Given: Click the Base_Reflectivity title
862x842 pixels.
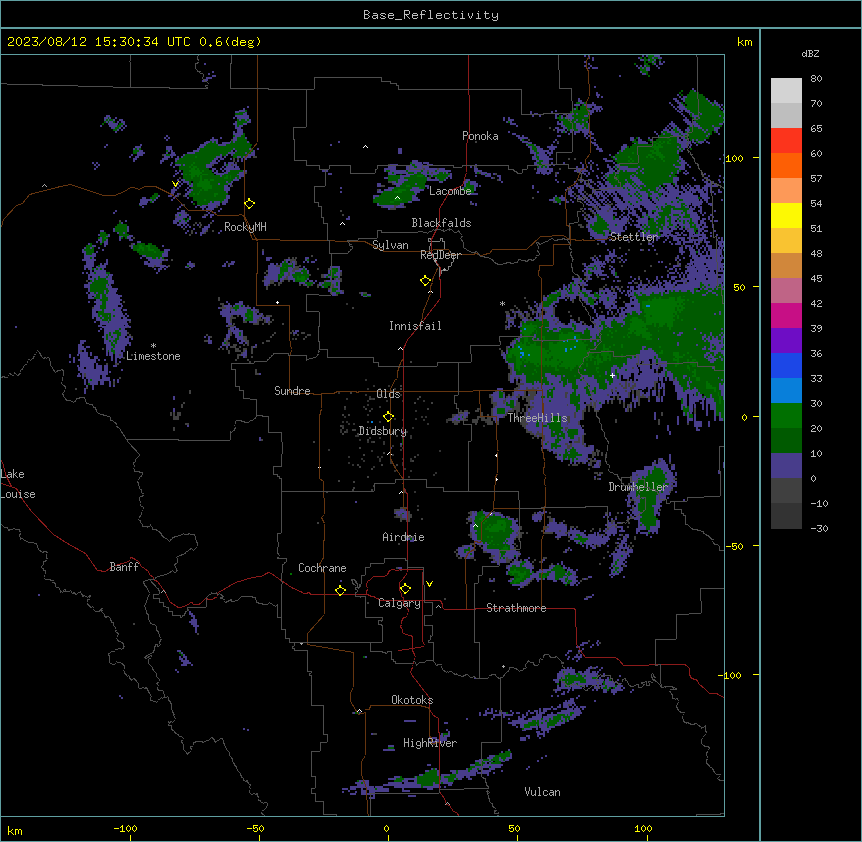Looking at the screenshot, I should (431, 15).
